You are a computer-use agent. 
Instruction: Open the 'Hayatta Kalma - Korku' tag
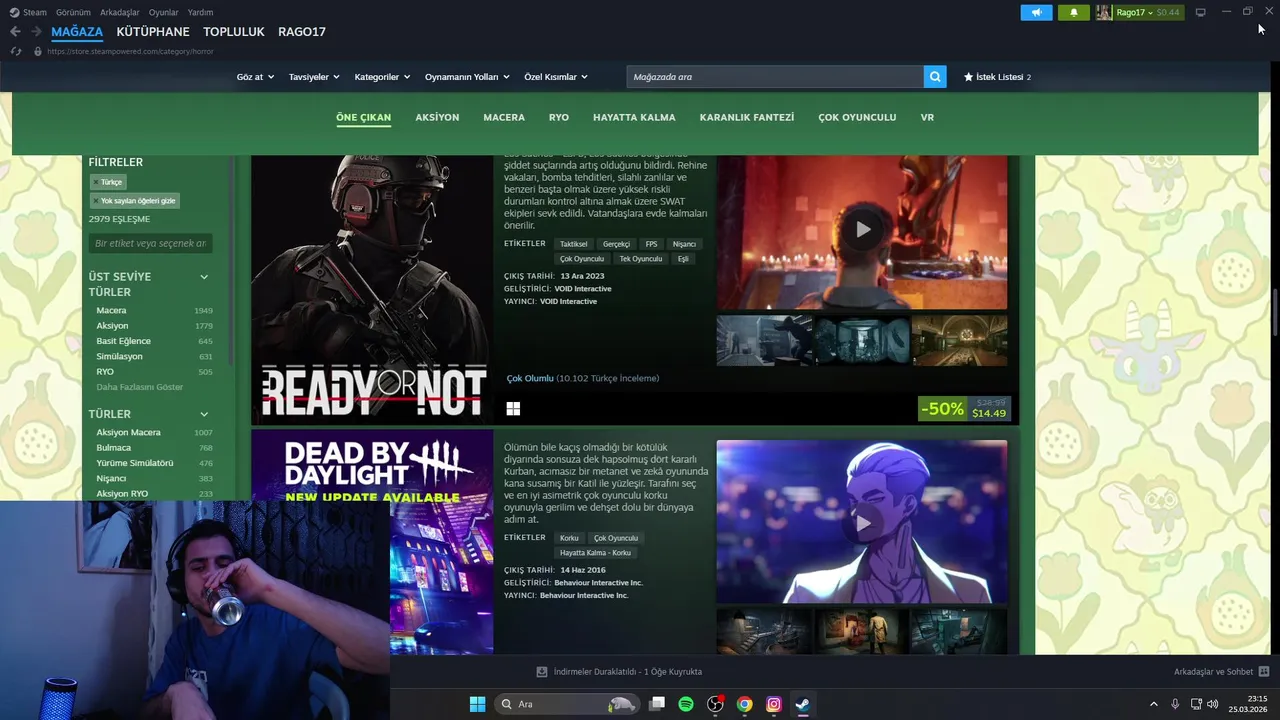click(x=595, y=553)
